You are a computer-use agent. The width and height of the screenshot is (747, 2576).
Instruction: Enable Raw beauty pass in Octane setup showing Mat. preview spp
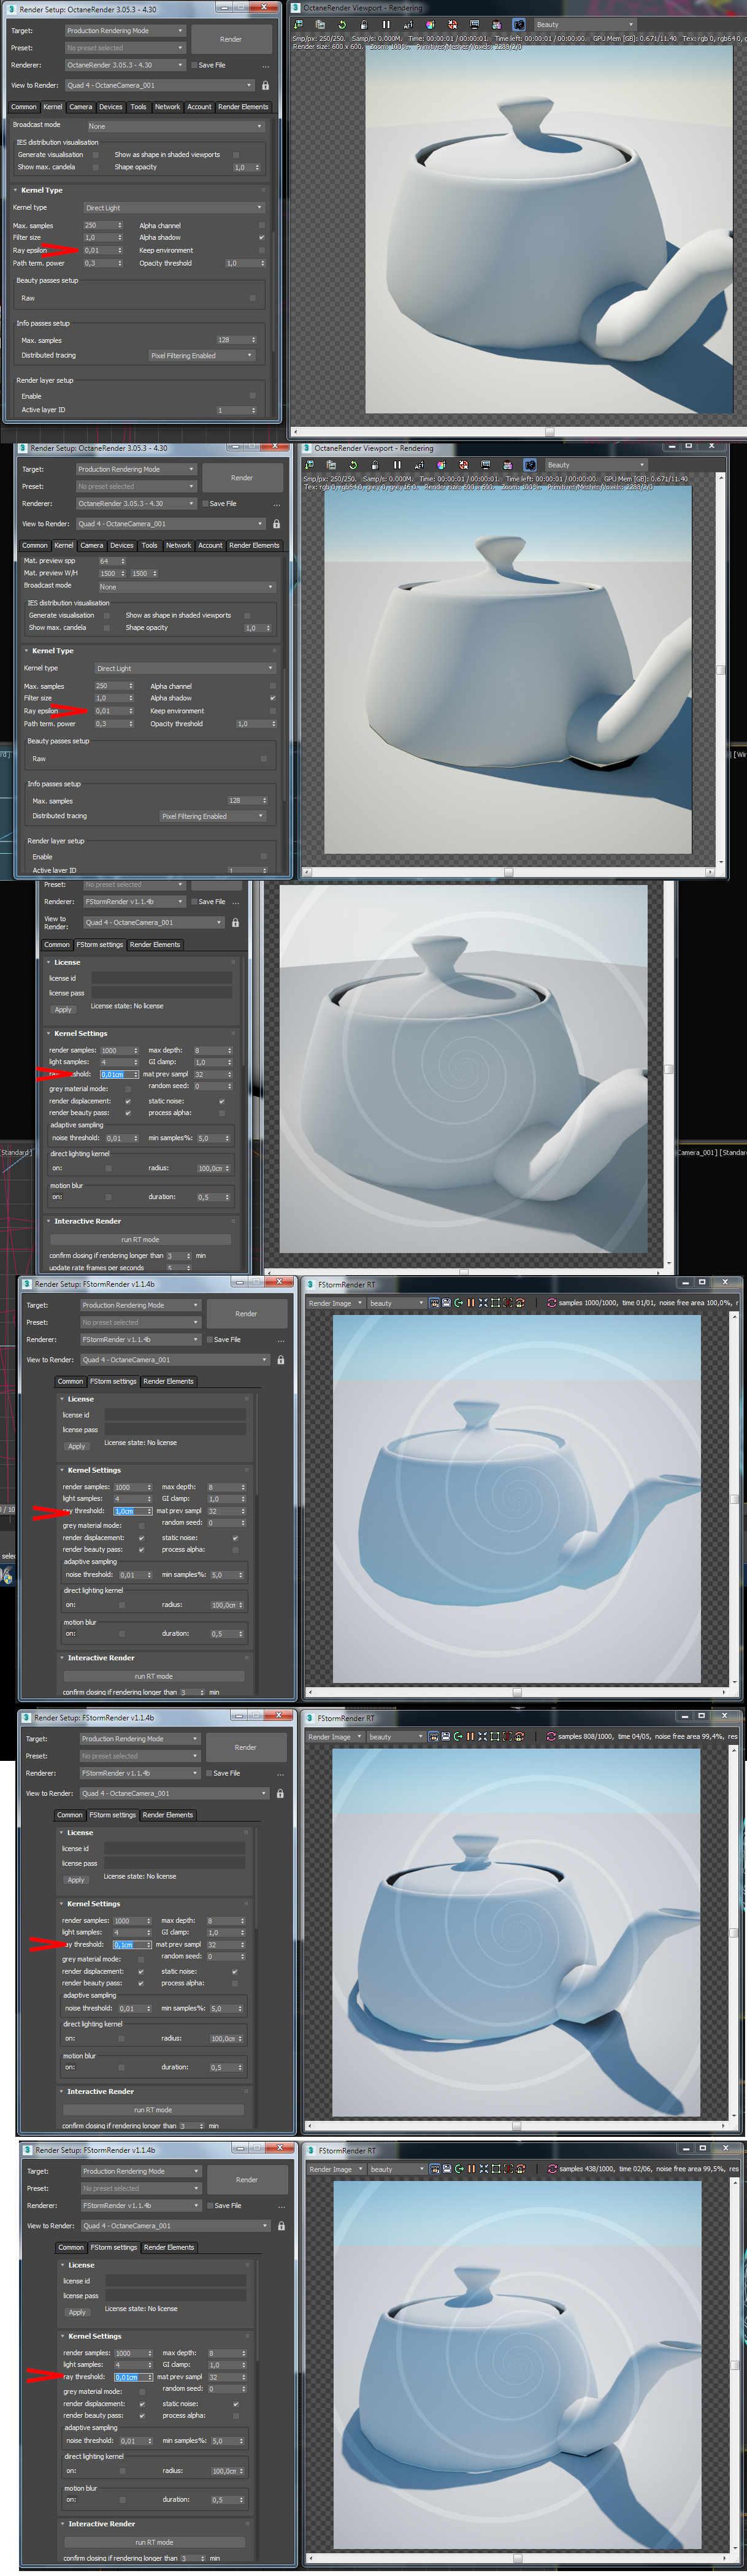(x=263, y=759)
